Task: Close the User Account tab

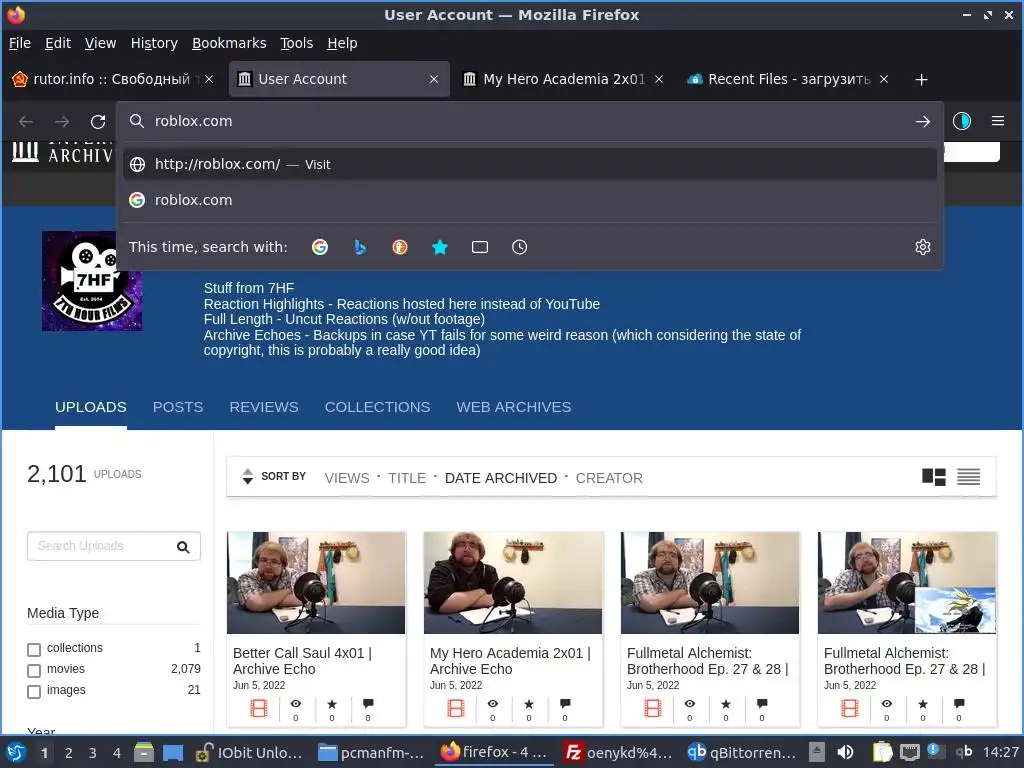Action: [x=434, y=79]
